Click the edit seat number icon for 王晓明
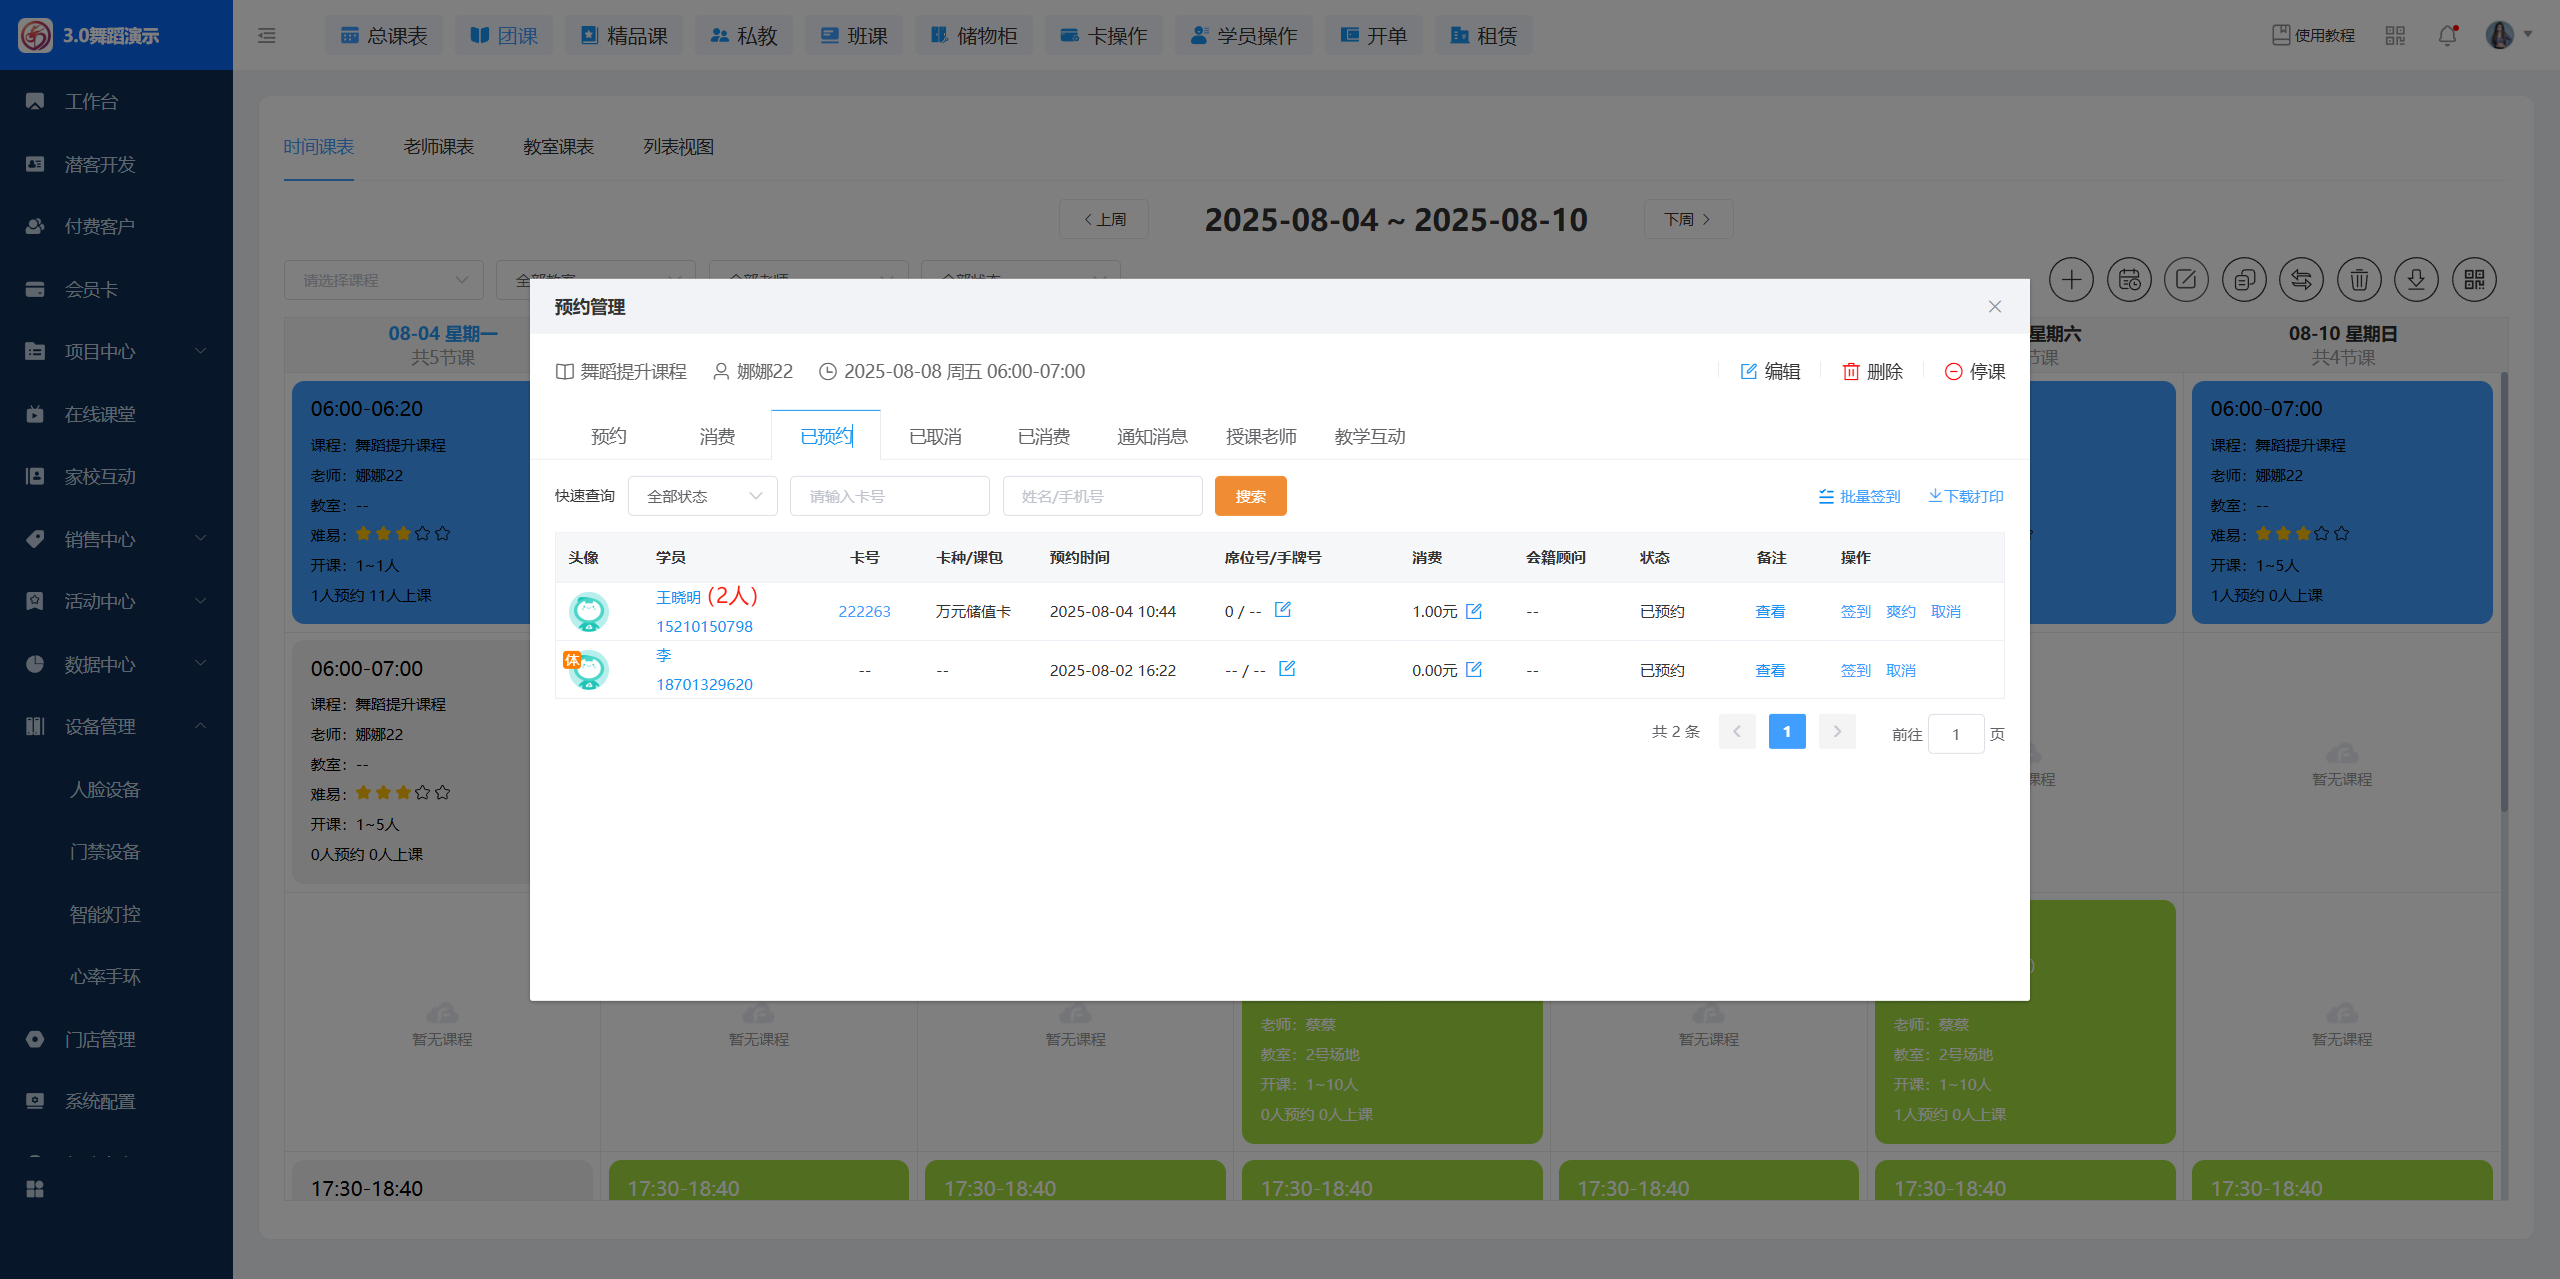Image resolution: width=2560 pixels, height=1279 pixels. pyautogui.click(x=1283, y=610)
